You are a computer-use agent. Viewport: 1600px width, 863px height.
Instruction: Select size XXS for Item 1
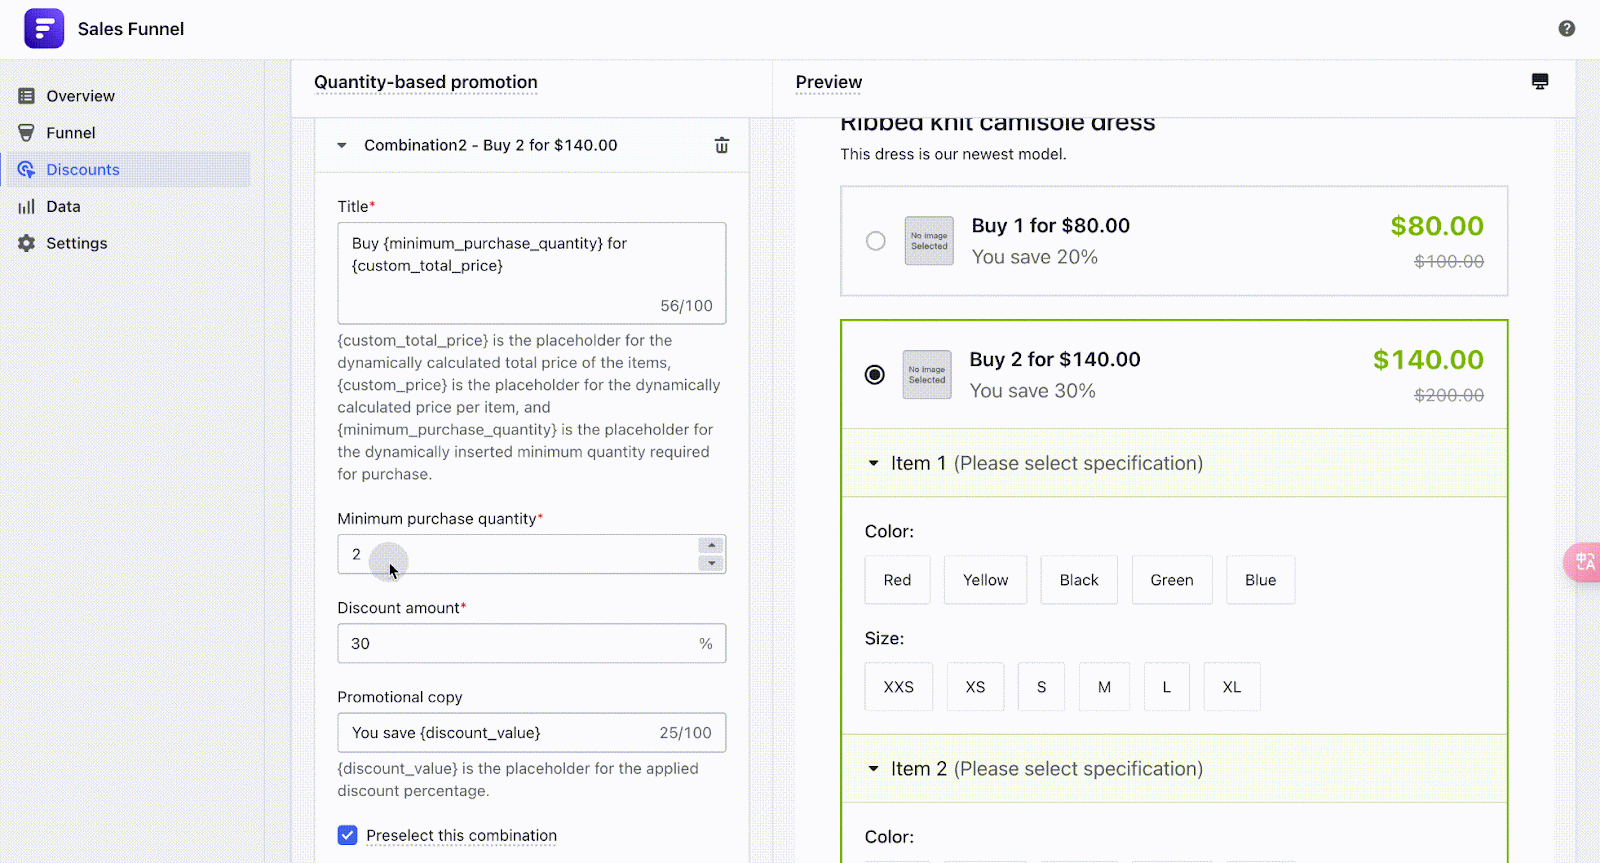[x=899, y=687]
